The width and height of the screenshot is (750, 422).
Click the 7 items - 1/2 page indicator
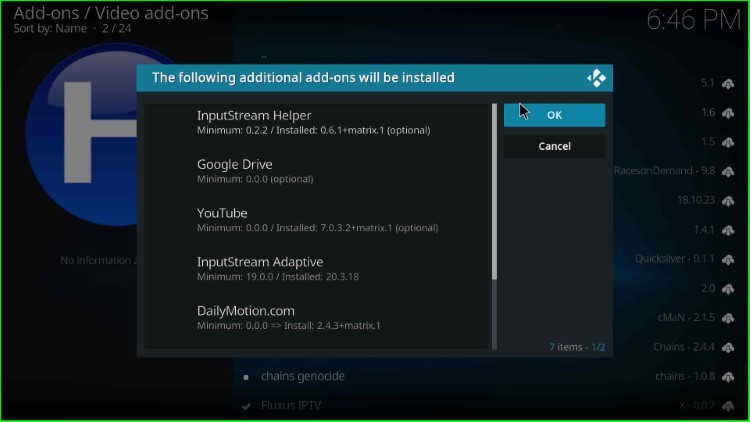coord(577,347)
